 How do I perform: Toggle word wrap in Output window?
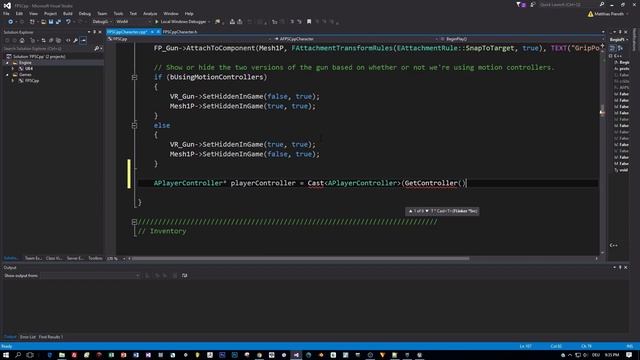pos(184,276)
